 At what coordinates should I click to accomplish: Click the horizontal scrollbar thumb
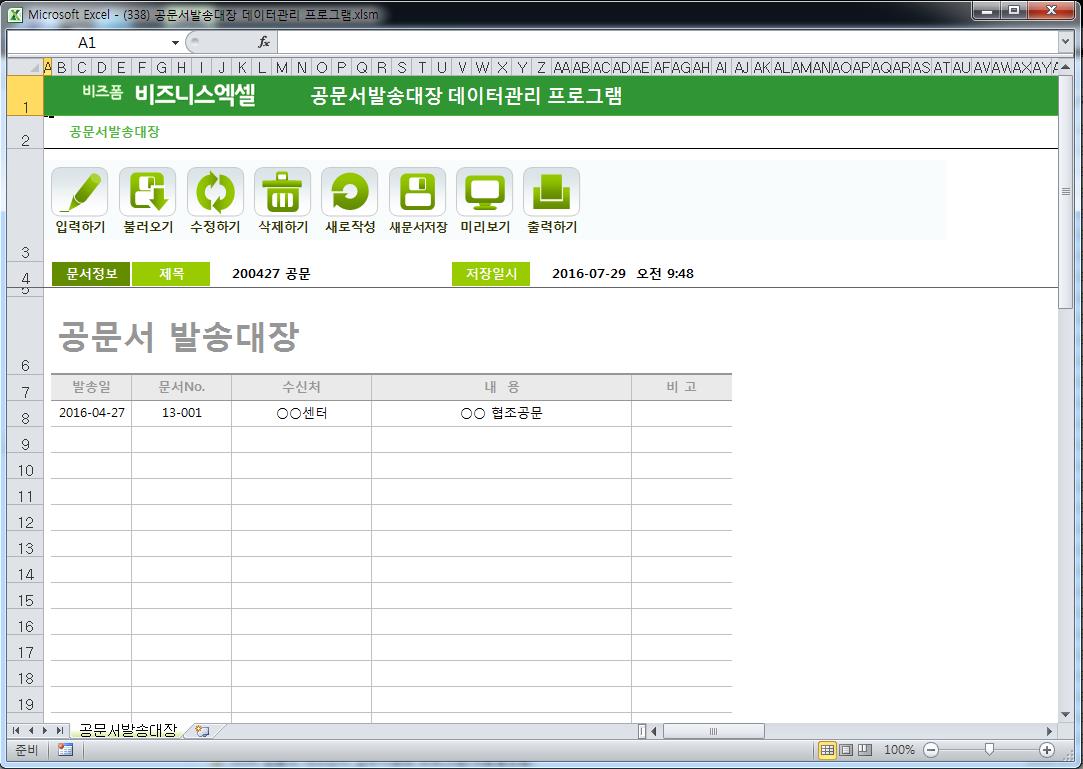click(x=713, y=731)
